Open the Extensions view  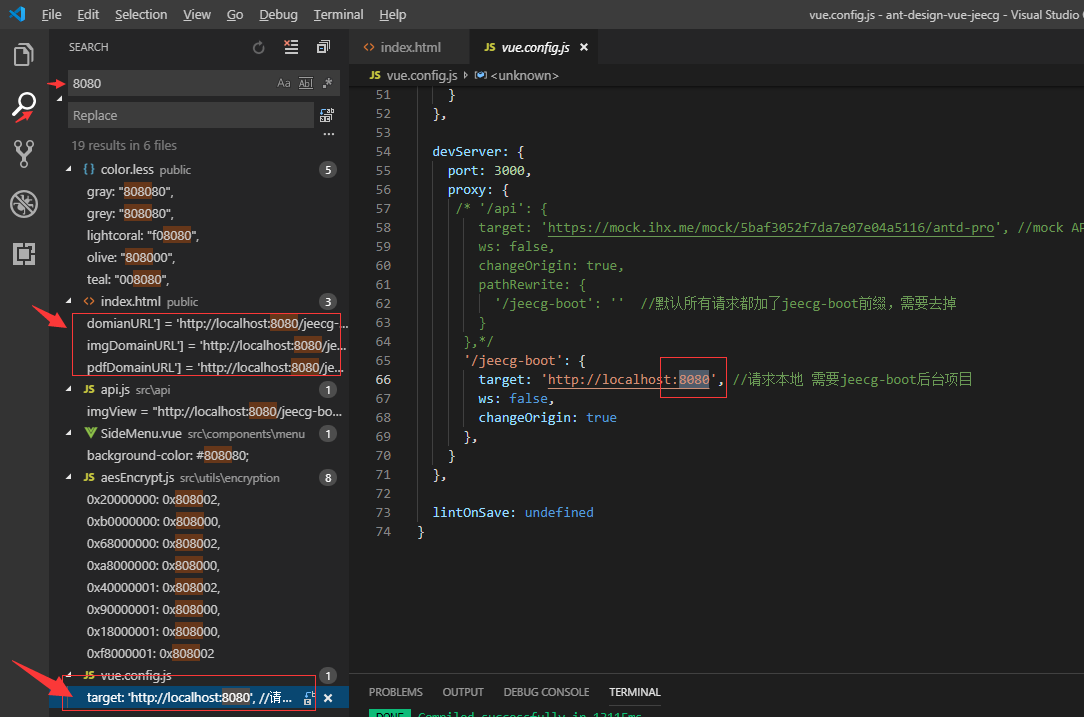[x=24, y=254]
